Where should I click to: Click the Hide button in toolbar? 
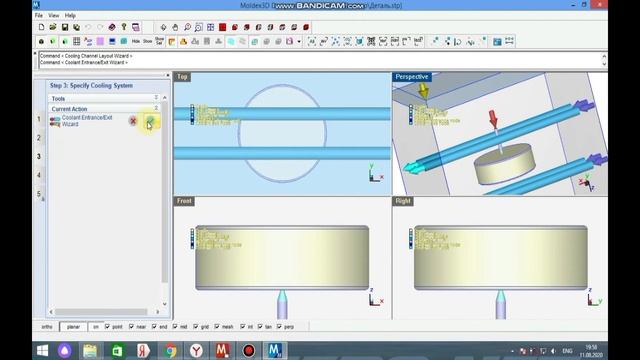[136, 41]
